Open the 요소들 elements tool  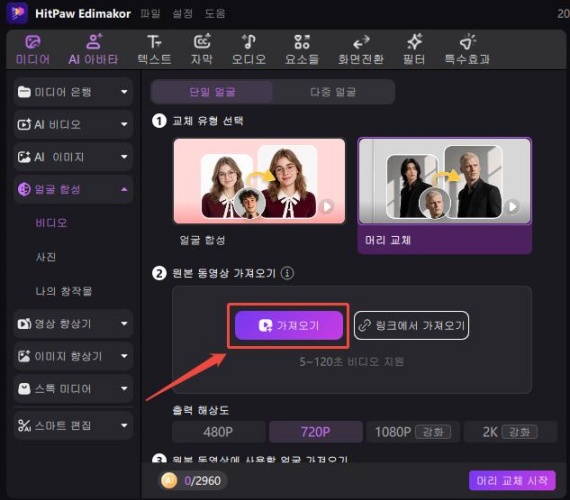tap(302, 50)
